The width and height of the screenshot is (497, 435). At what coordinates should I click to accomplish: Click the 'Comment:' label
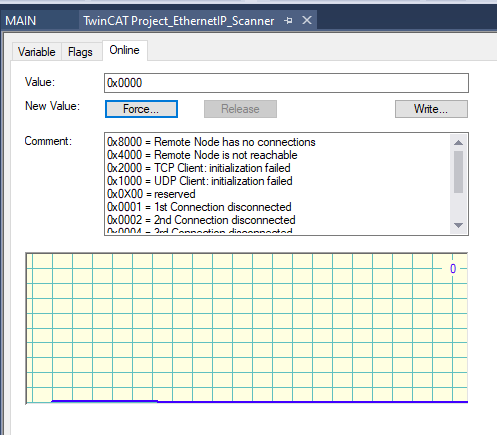[48, 141]
